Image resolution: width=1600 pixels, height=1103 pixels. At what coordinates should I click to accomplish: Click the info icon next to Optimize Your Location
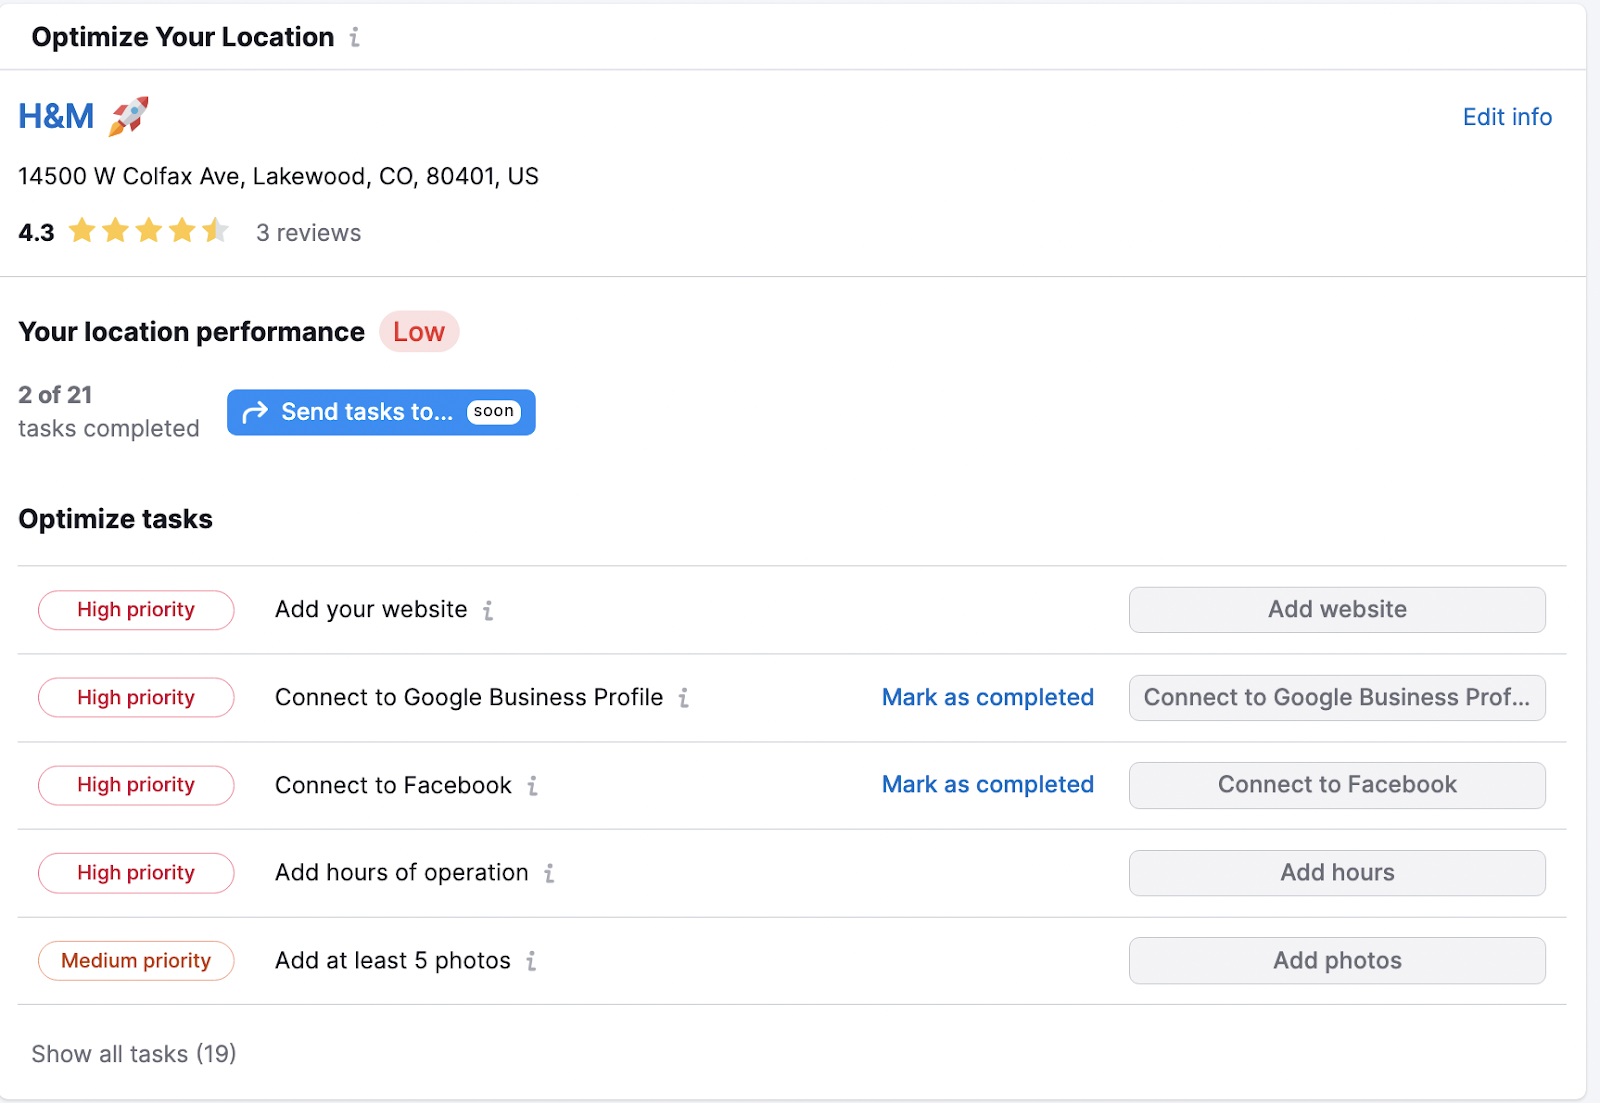[355, 37]
